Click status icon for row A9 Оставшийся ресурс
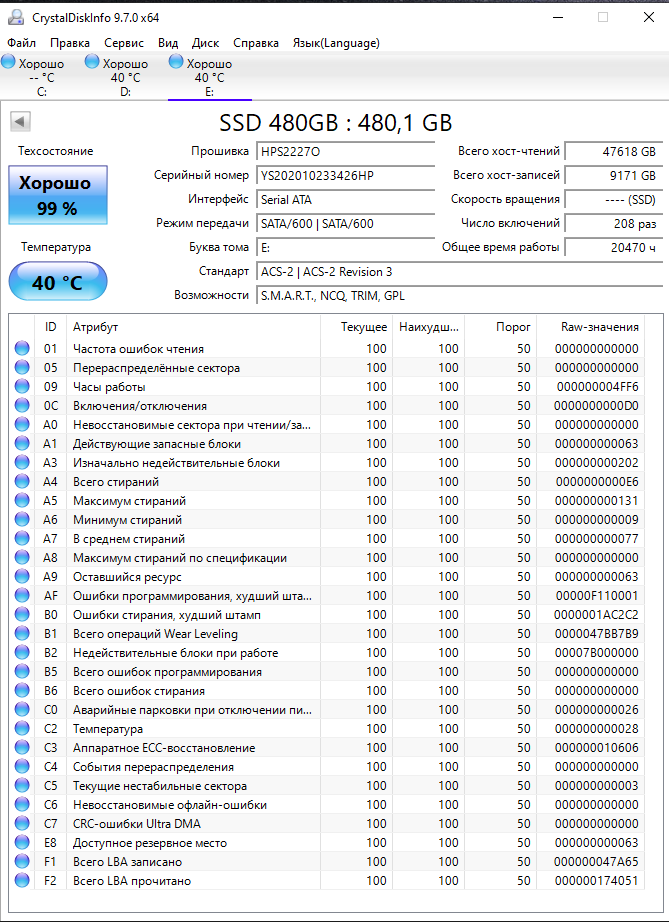The width and height of the screenshot is (669, 922). pyautogui.click(x=22, y=576)
